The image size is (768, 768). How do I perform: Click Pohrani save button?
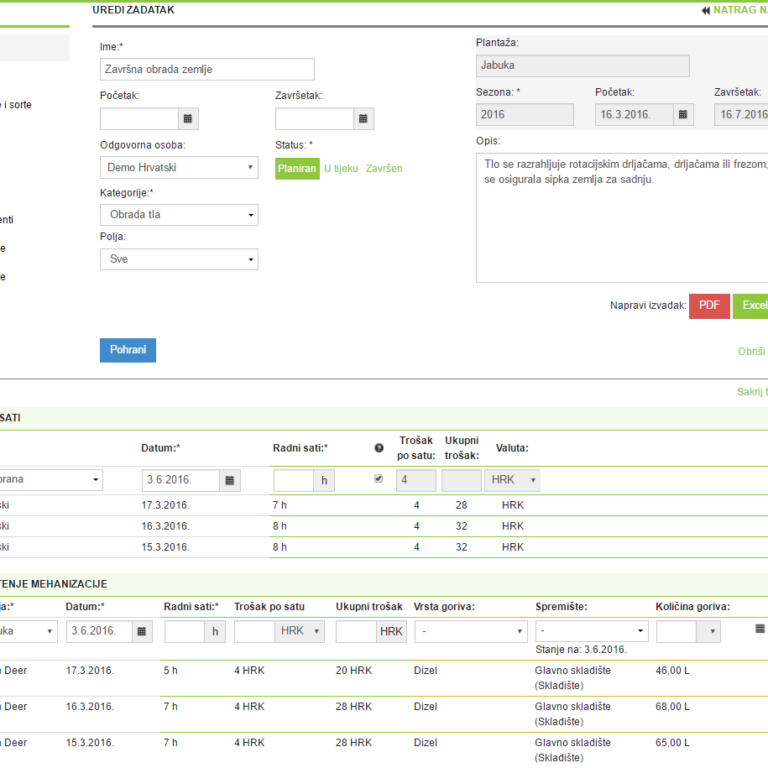[128, 350]
